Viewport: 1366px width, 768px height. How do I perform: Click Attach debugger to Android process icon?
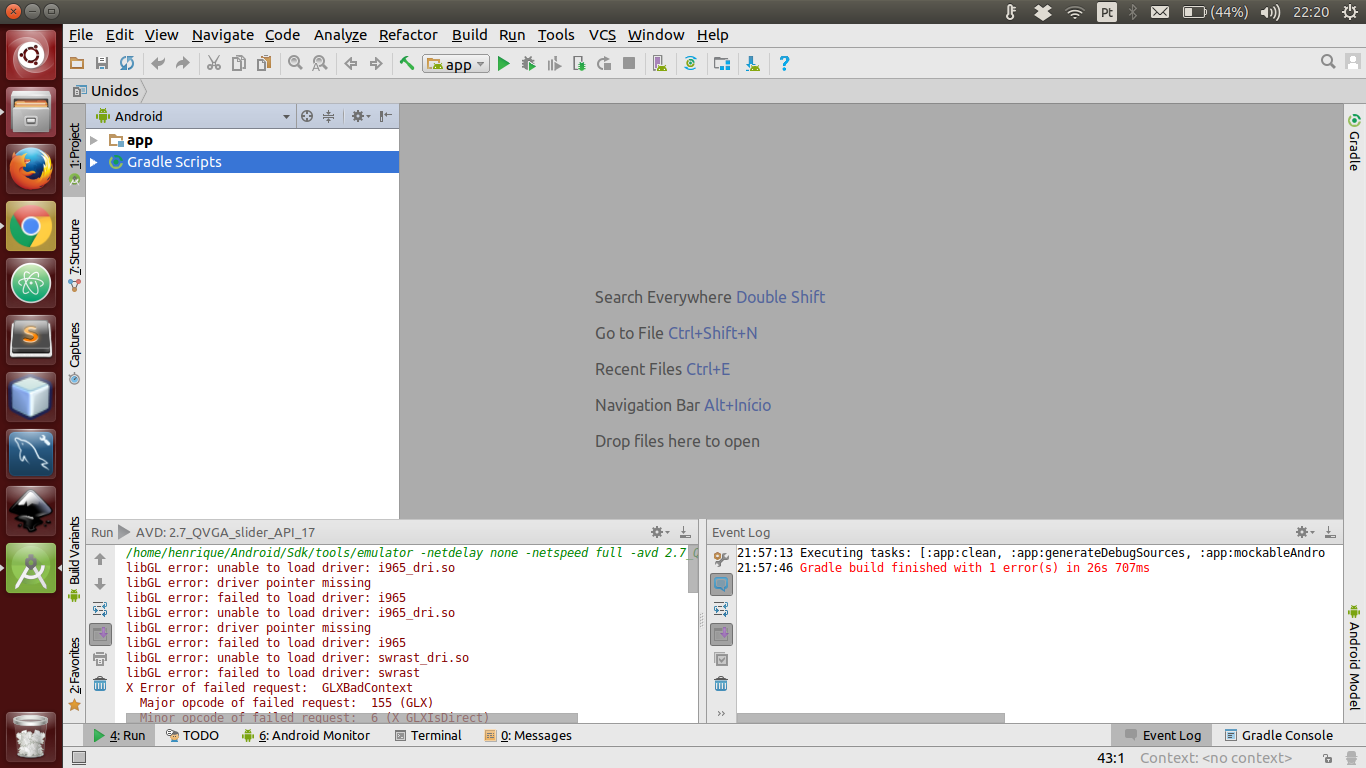579,63
